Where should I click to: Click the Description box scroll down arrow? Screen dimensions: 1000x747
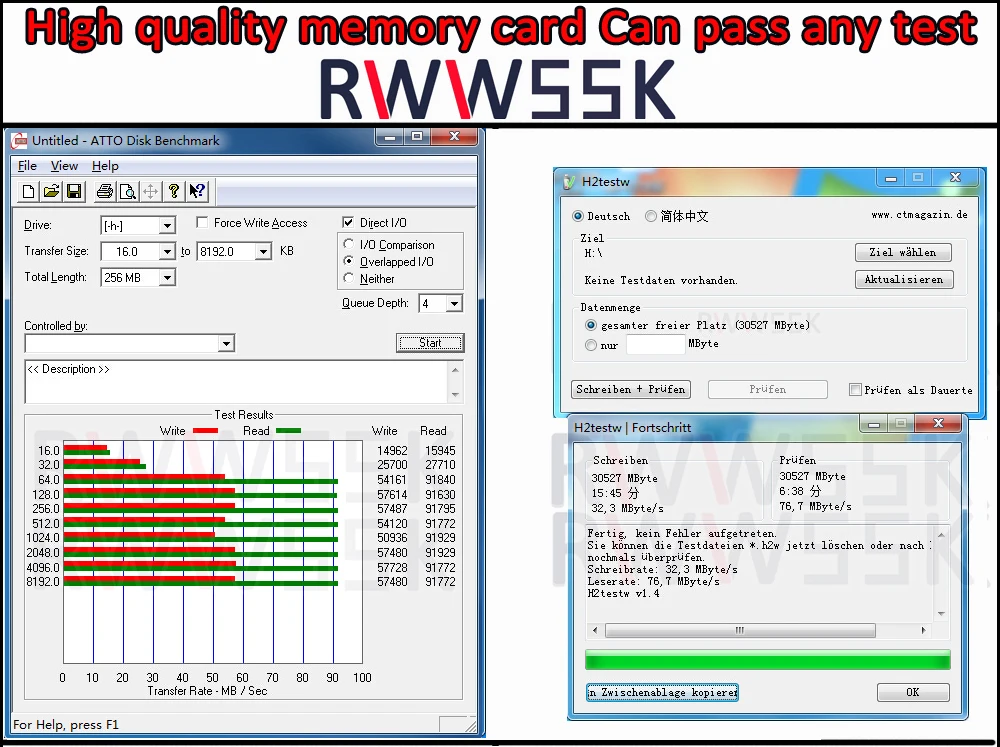[x=455, y=395]
